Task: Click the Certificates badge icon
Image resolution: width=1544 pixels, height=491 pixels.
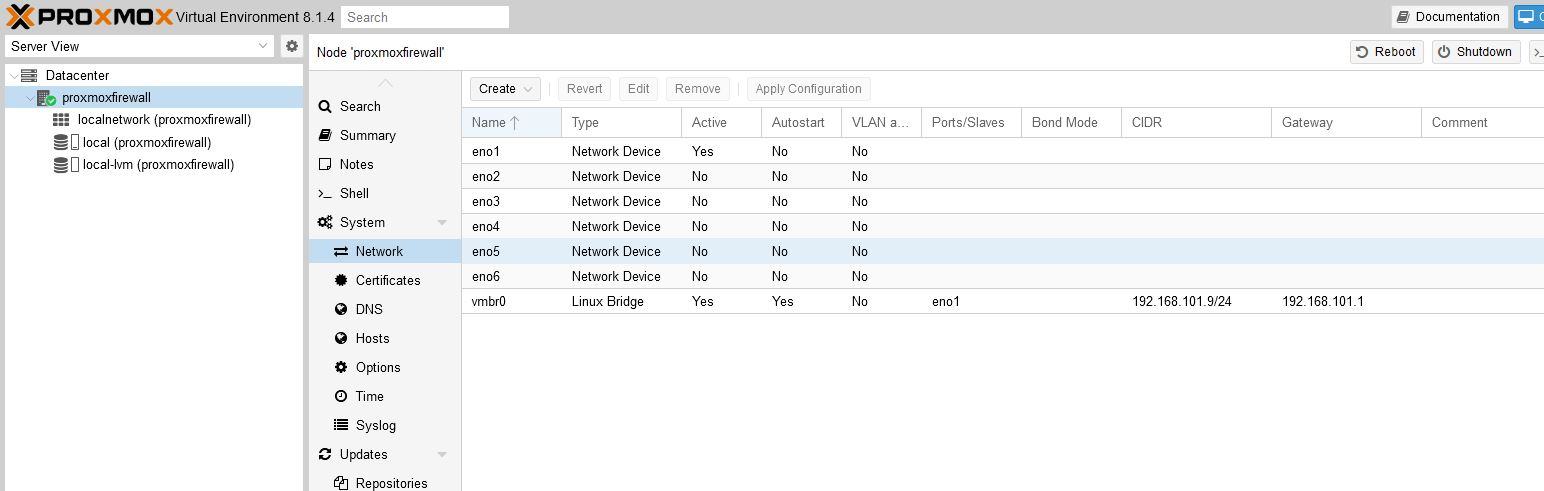Action: [341, 281]
